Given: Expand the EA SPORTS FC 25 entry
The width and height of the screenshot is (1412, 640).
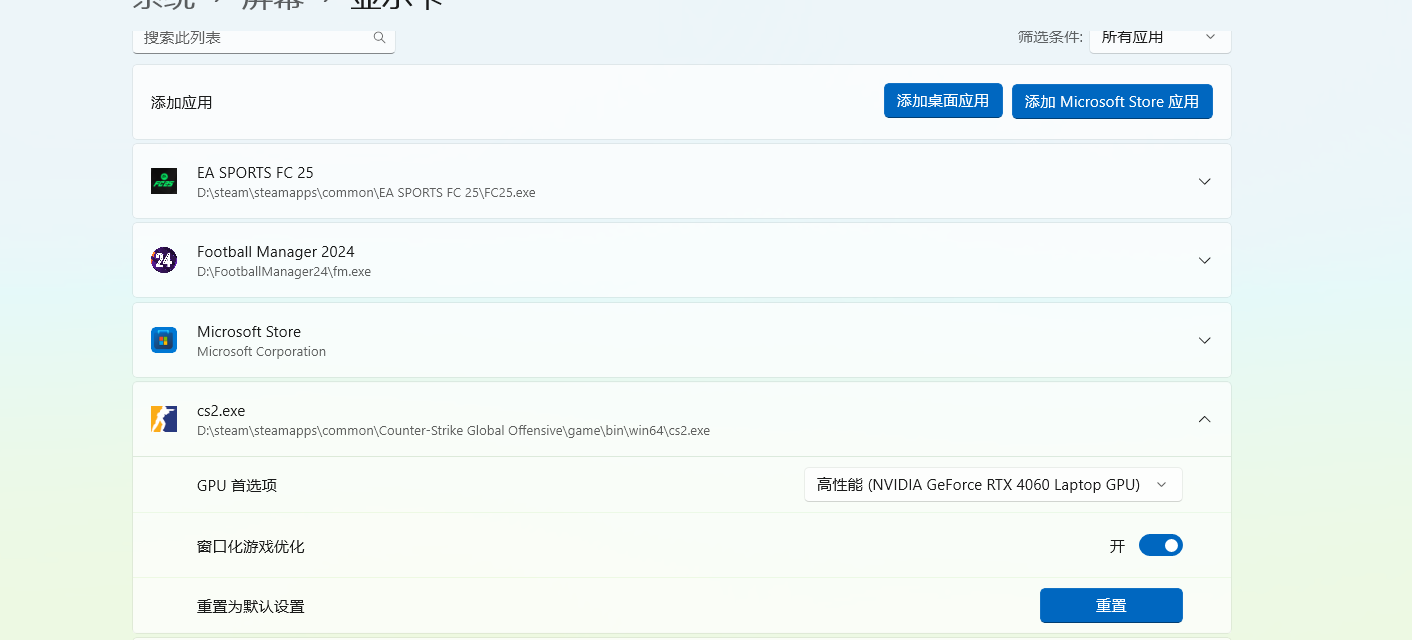Looking at the screenshot, I should (1204, 181).
